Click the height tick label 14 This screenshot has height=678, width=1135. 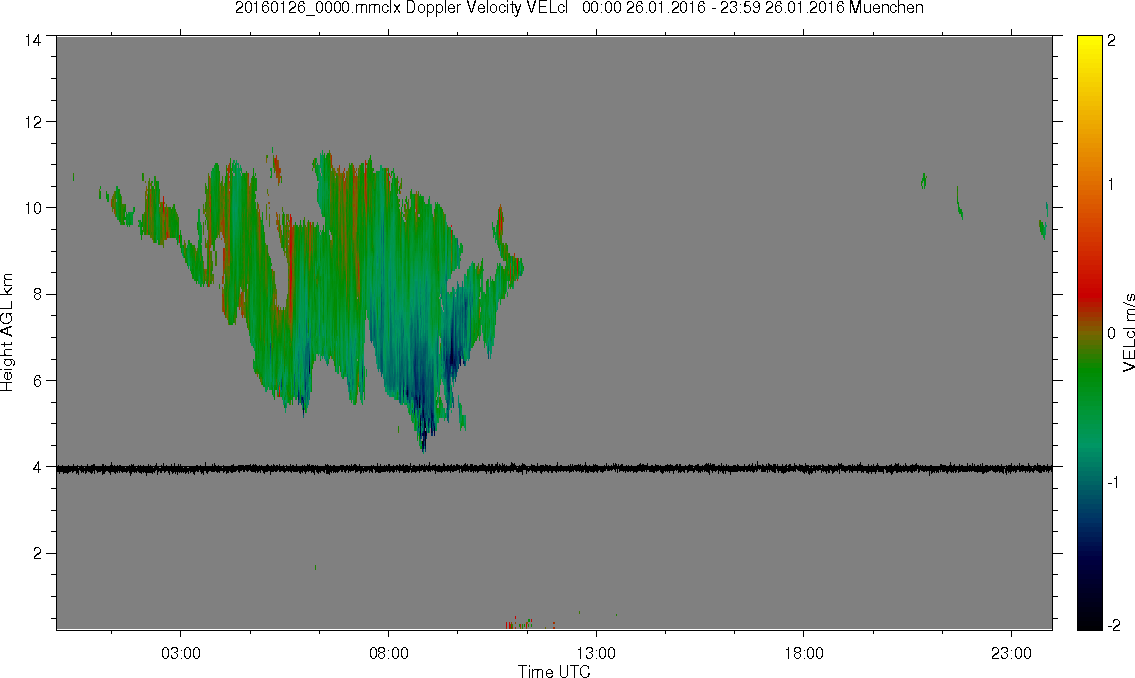[x=33, y=41]
